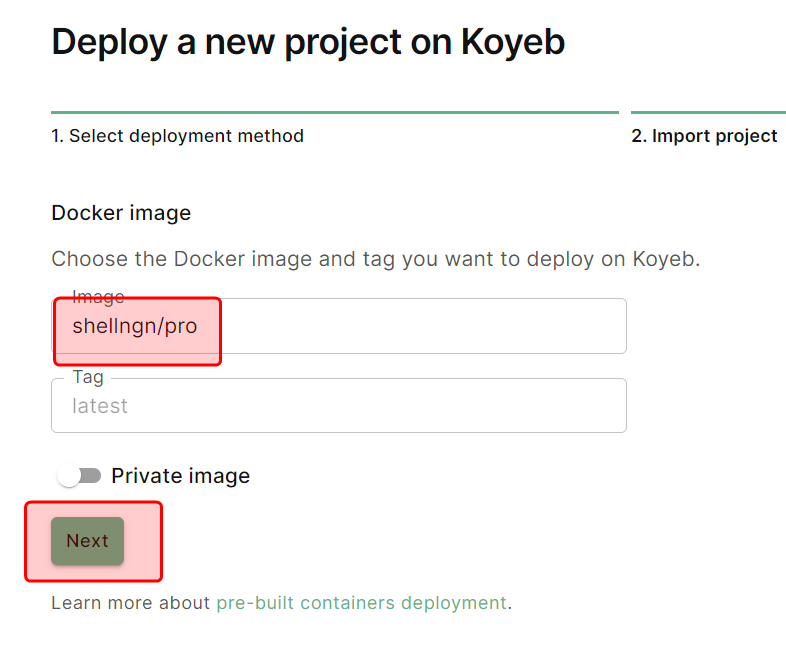This screenshot has width=786, height=659.
Task: Click the empty right side of Image field
Action: [450, 327]
